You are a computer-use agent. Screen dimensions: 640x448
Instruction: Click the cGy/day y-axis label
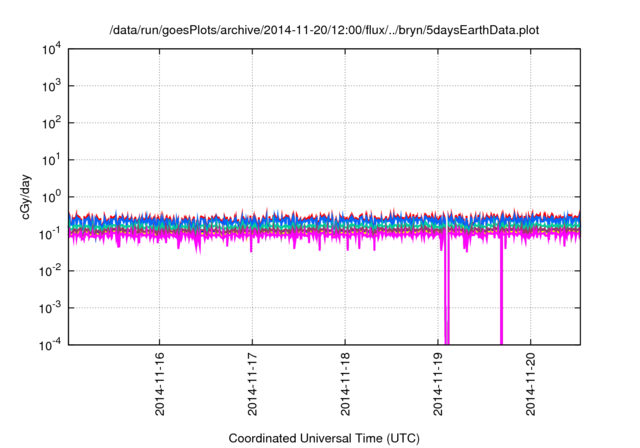(x=25, y=197)
